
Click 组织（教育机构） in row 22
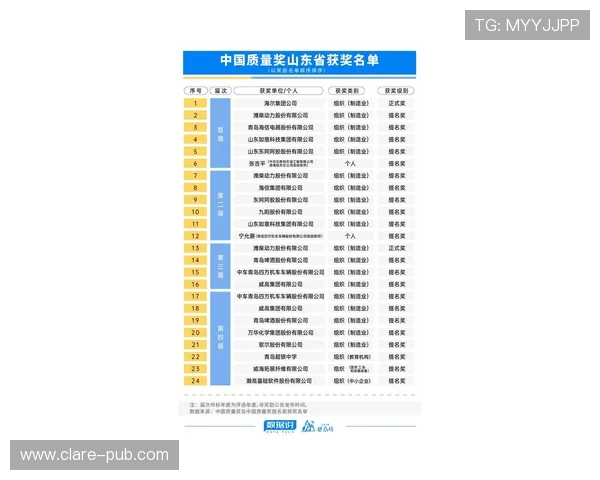[352, 357]
